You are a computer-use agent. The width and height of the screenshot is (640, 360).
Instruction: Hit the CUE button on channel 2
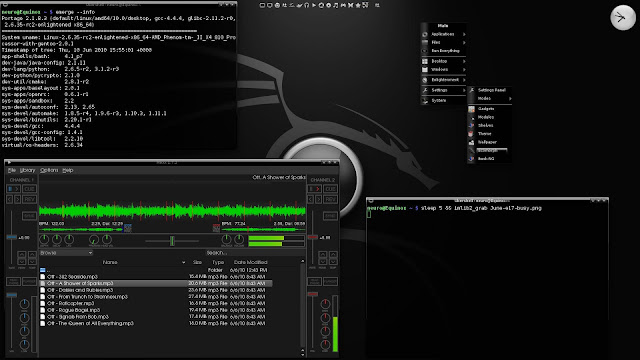coord(330,189)
